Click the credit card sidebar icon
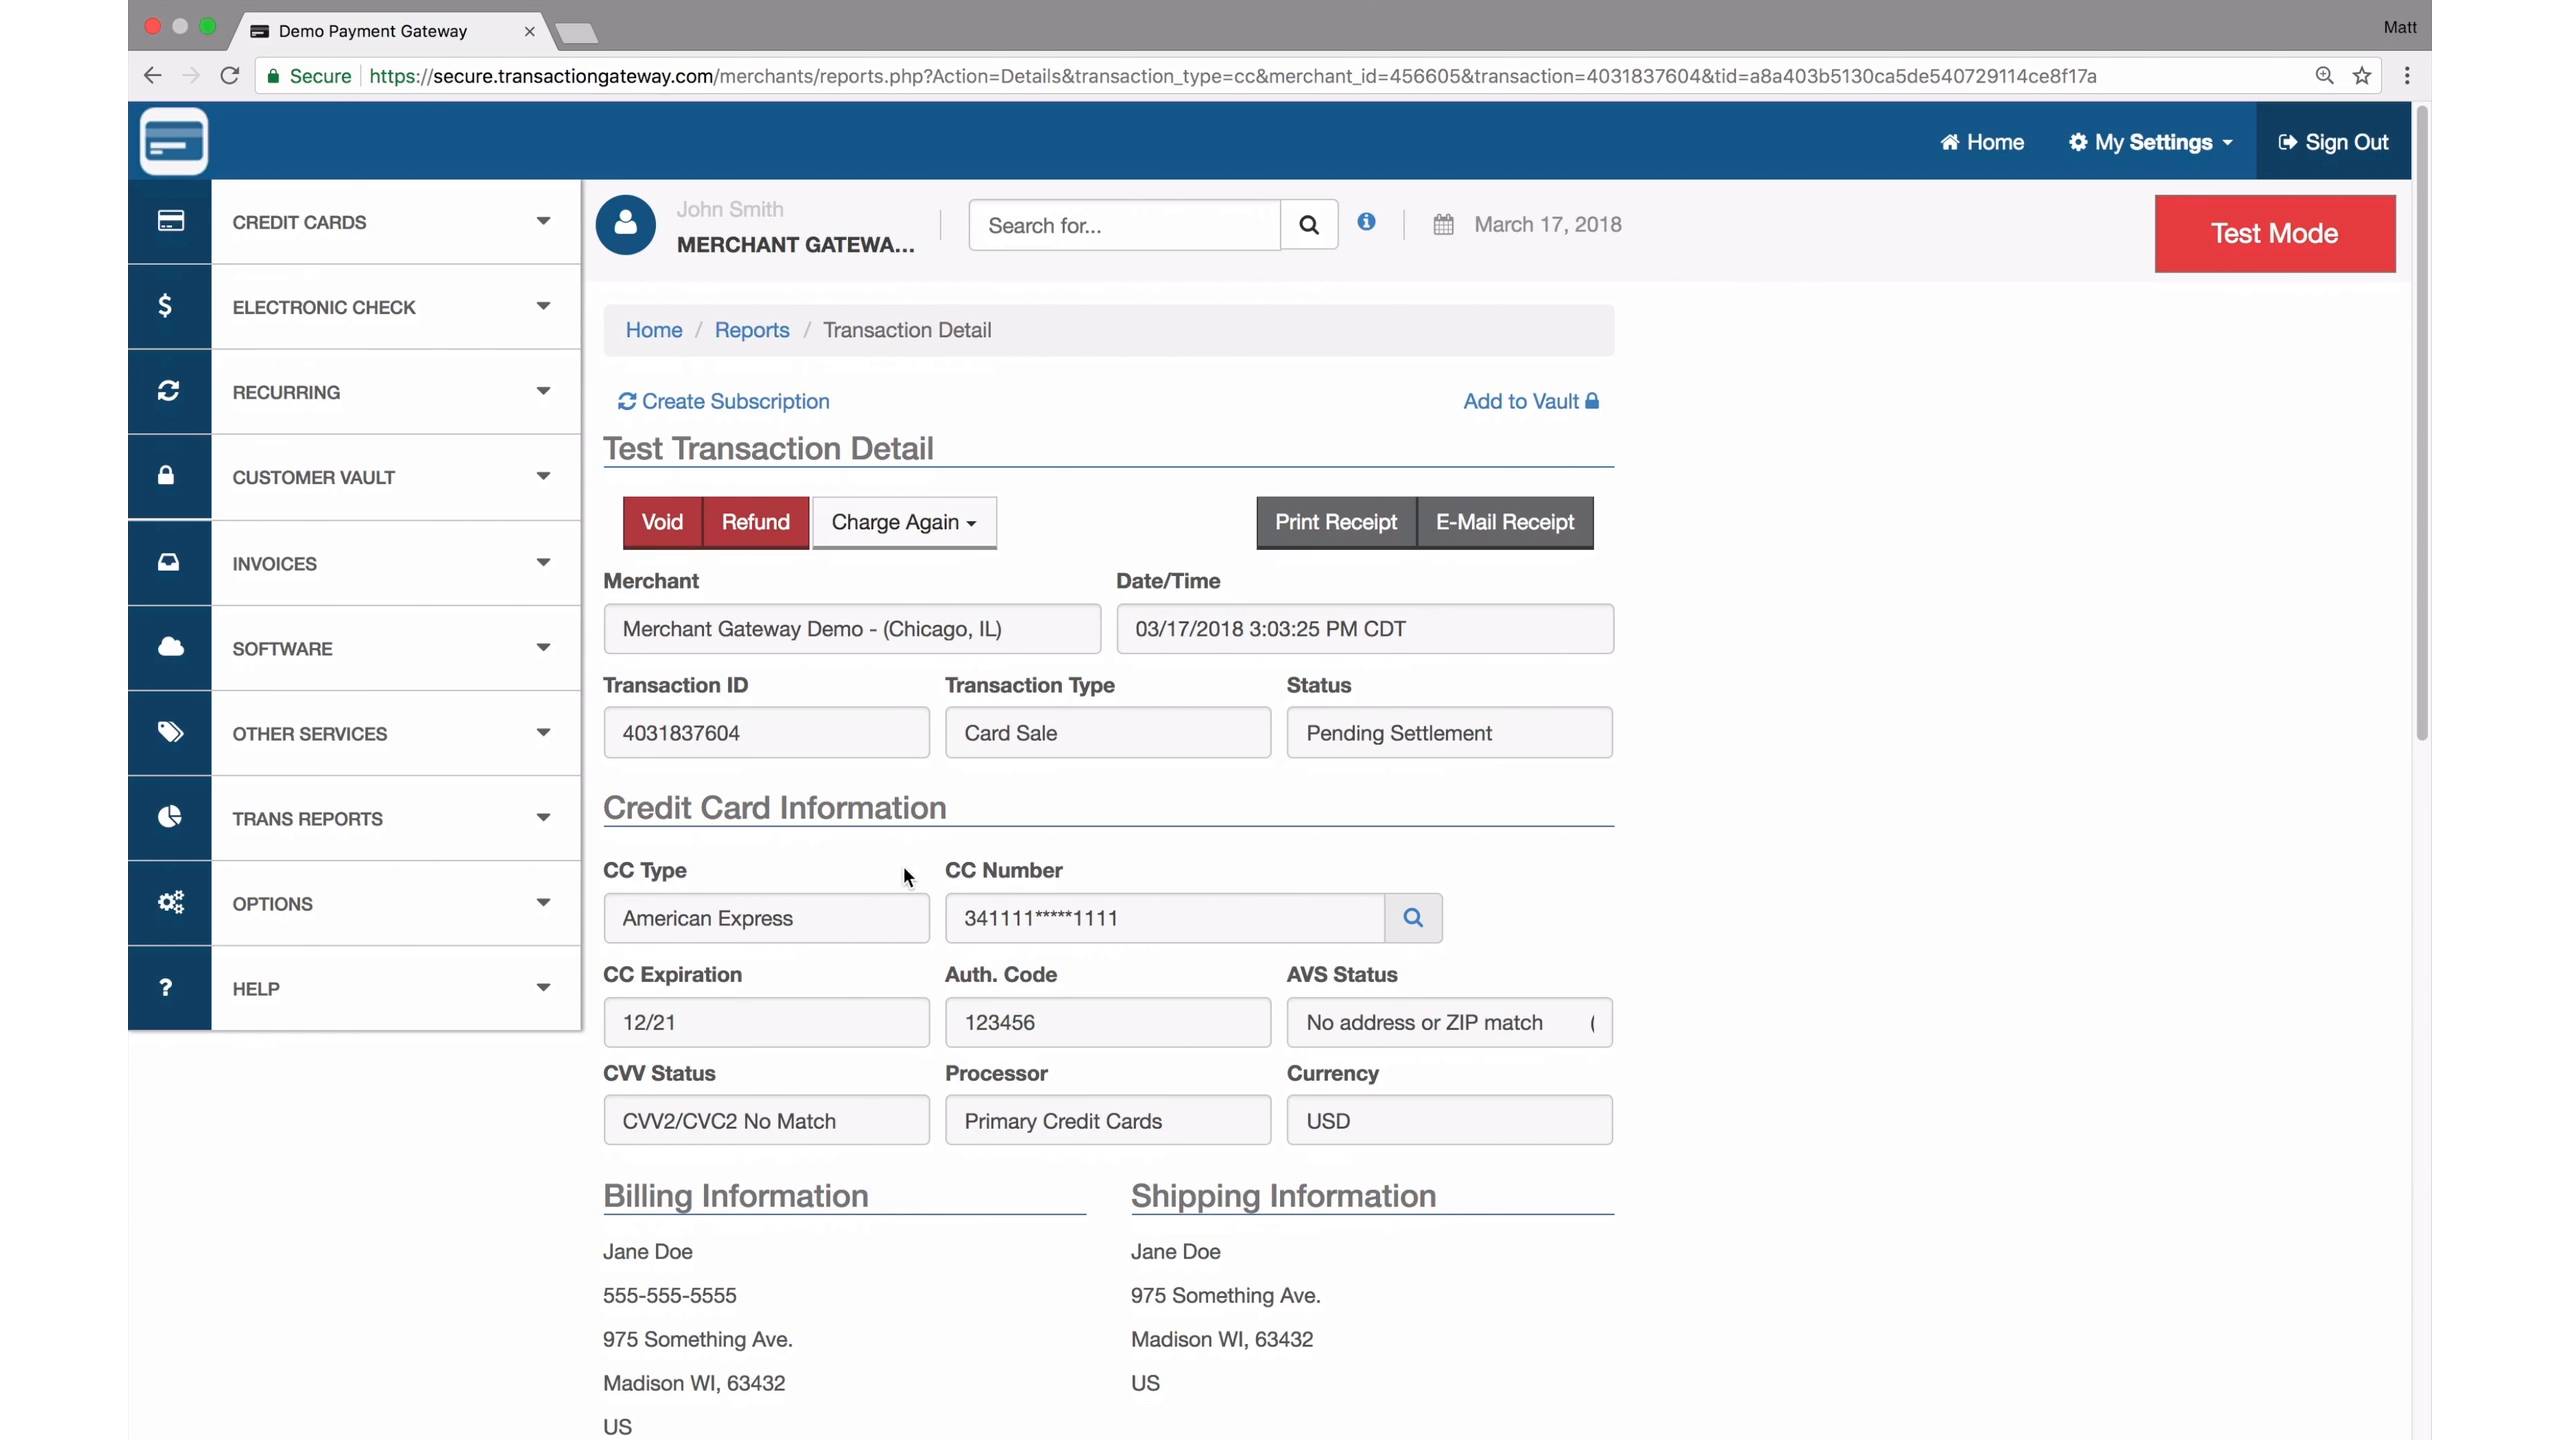 (170, 221)
